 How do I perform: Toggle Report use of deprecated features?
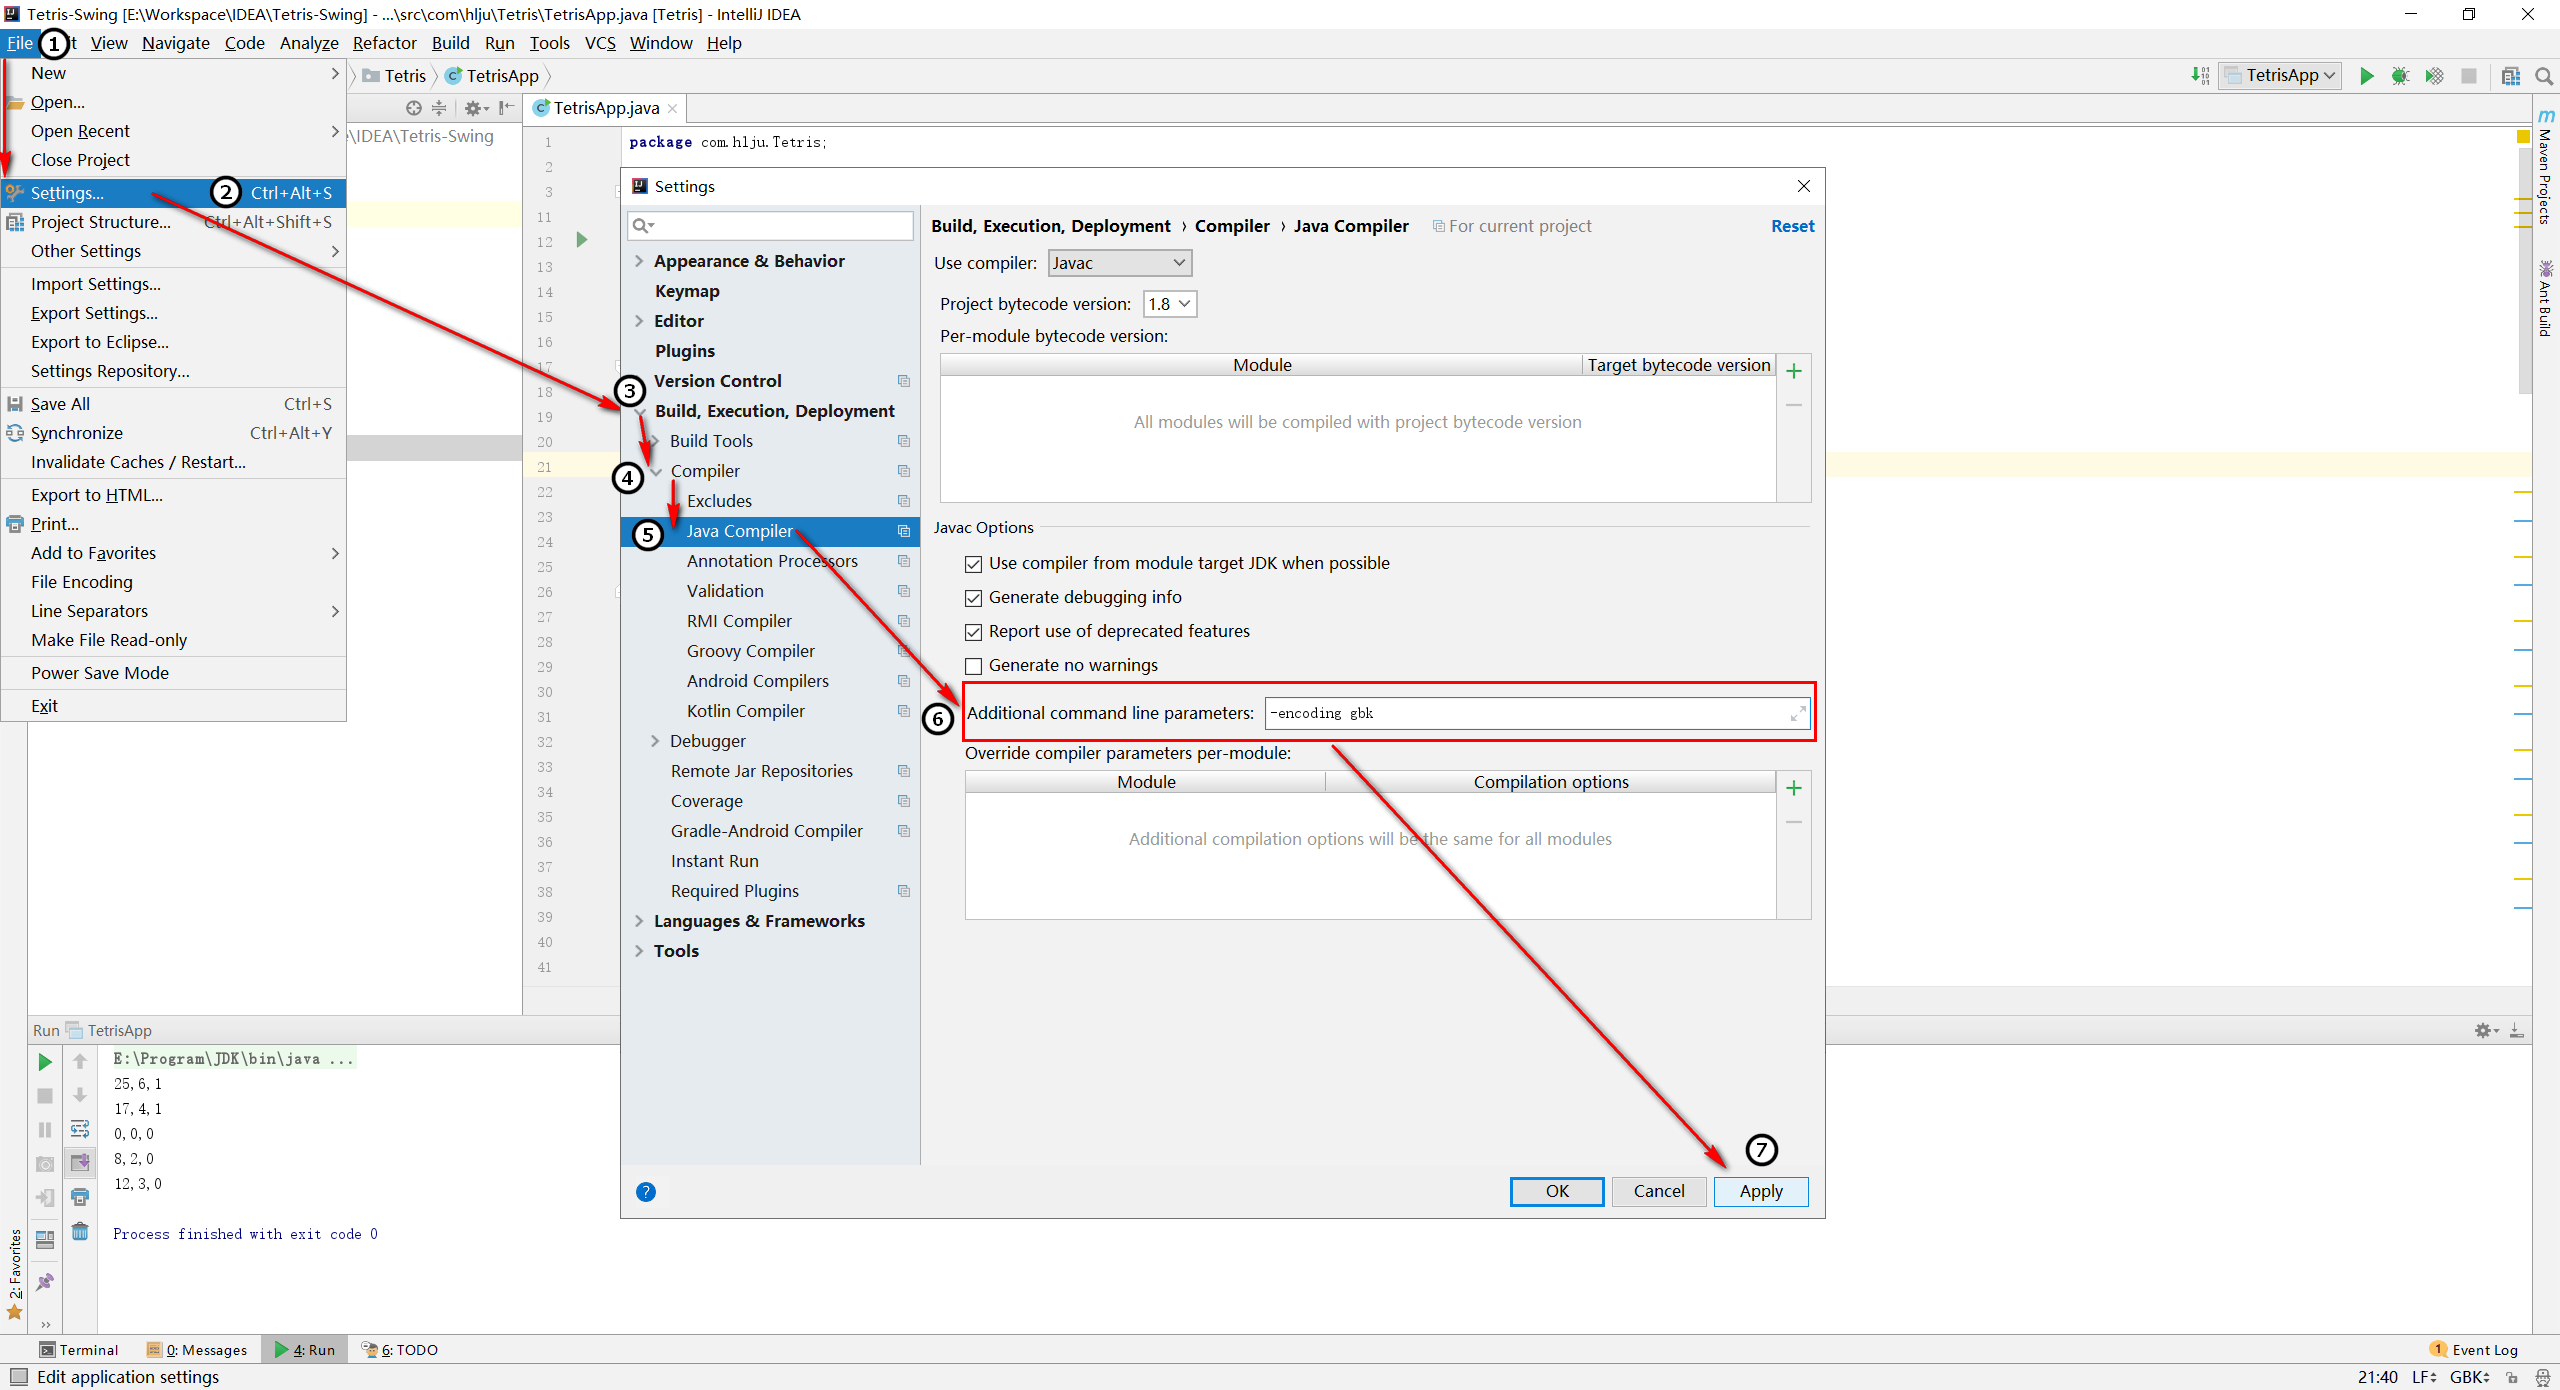970,632
